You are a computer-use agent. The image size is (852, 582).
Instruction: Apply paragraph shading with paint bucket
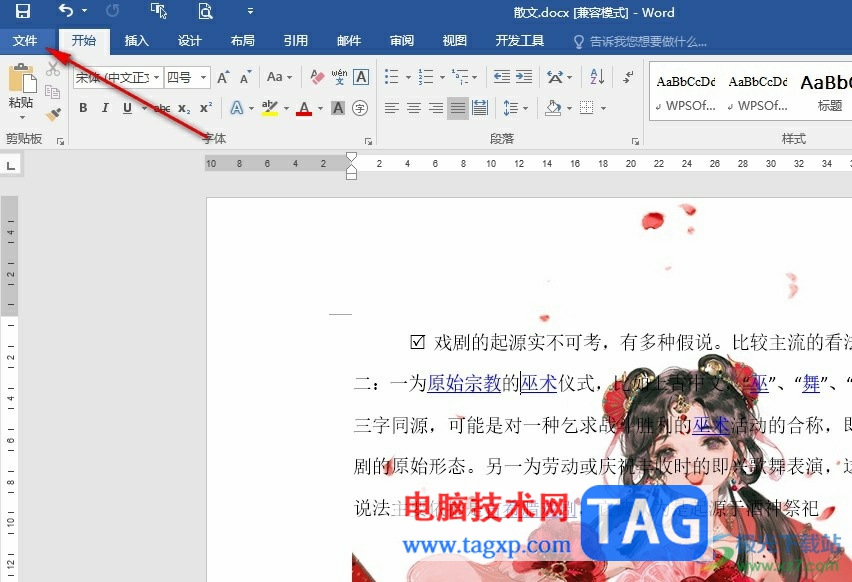(553, 108)
